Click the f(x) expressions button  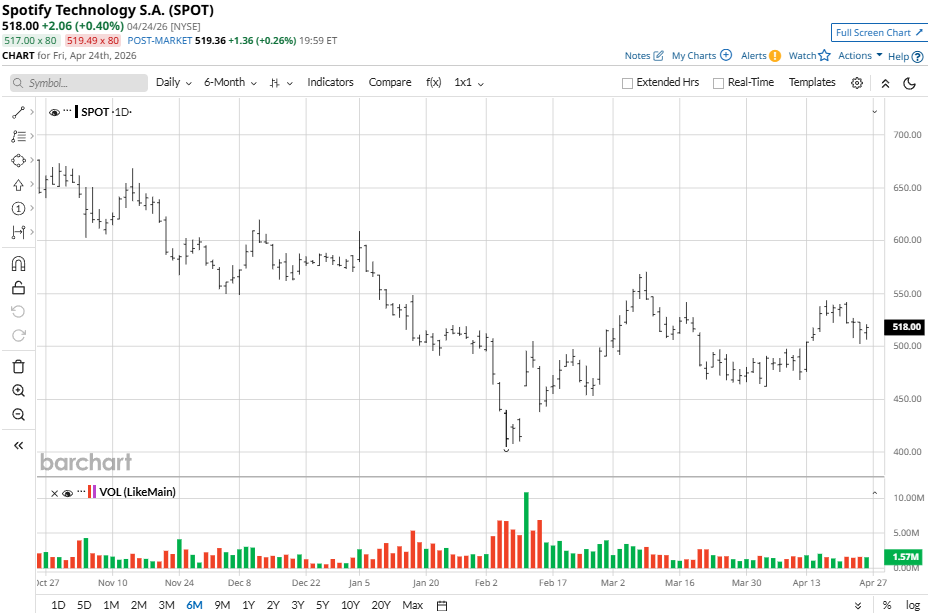(x=433, y=83)
